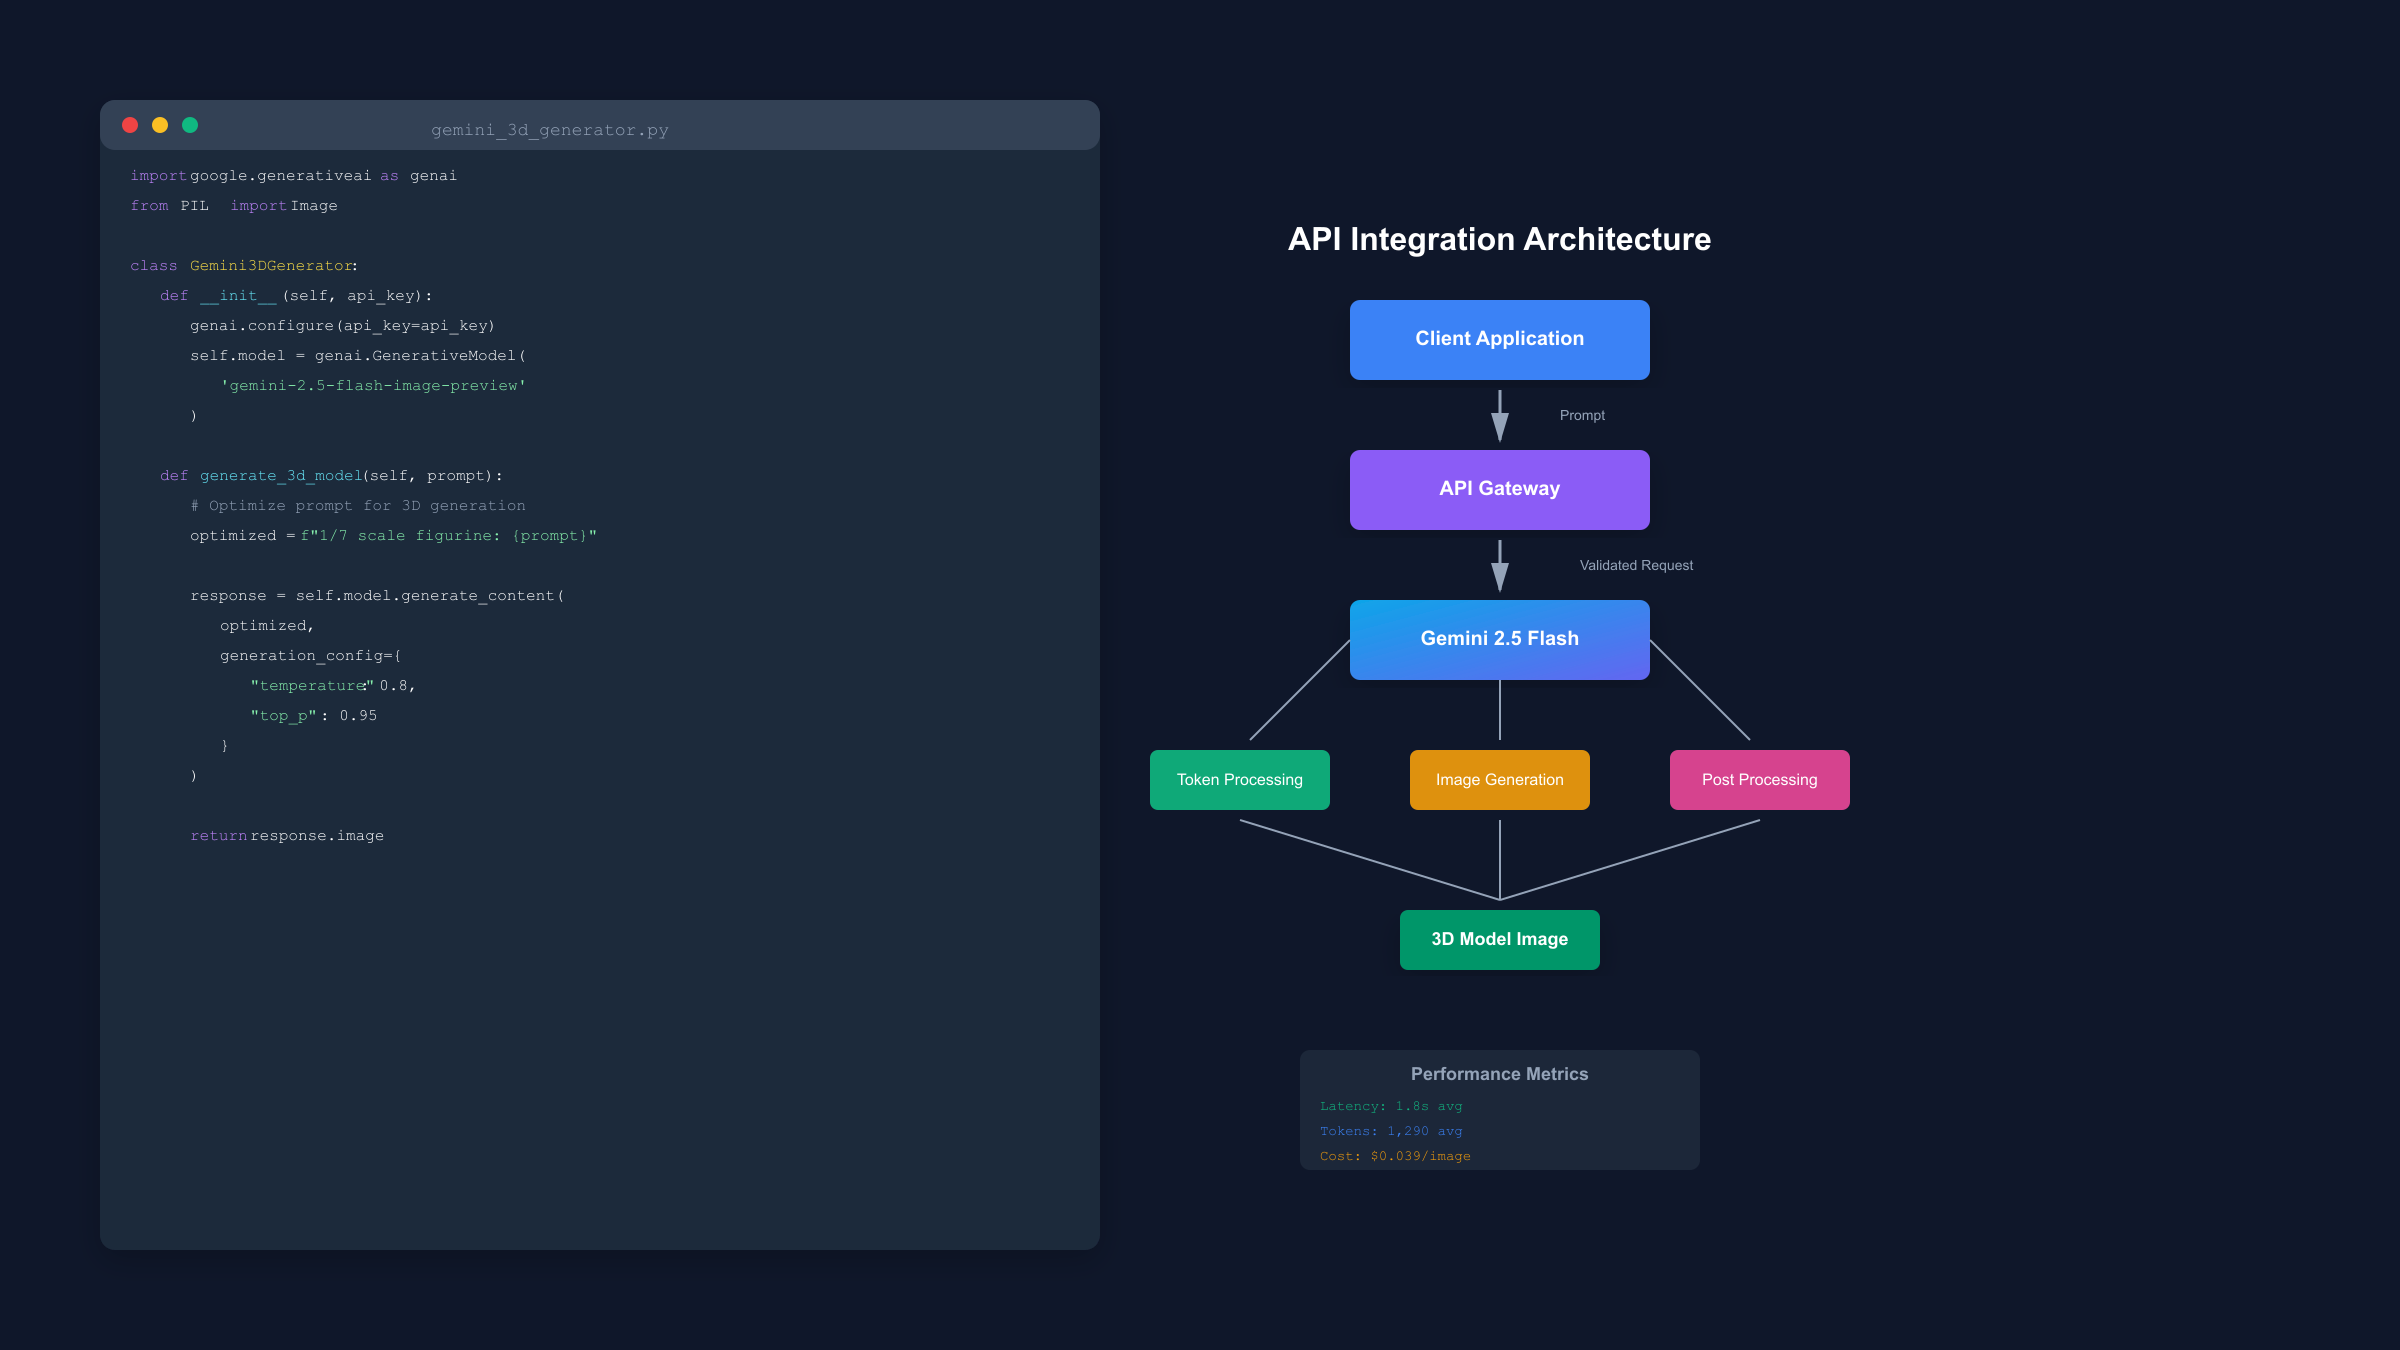2400x1350 pixels.
Task: Select the Image Generation node
Action: point(1500,780)
